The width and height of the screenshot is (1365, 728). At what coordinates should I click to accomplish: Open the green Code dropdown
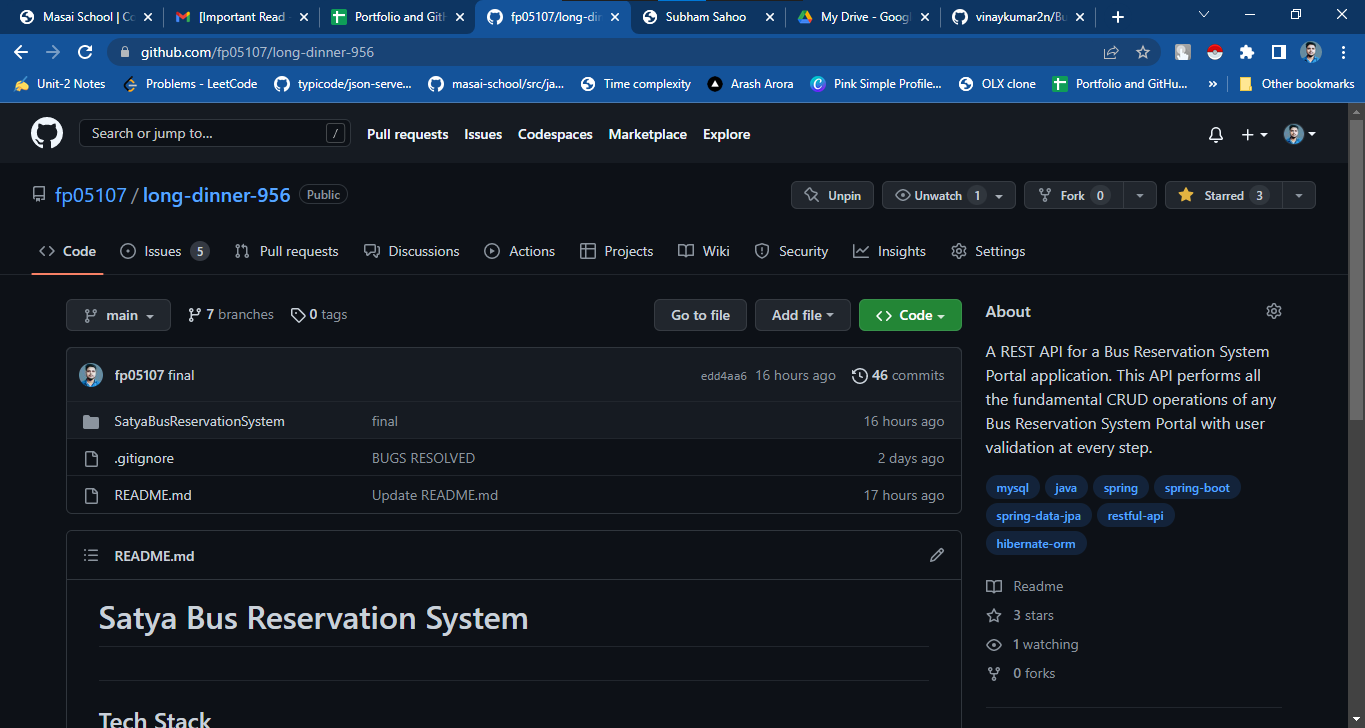[x=910, y=315]
